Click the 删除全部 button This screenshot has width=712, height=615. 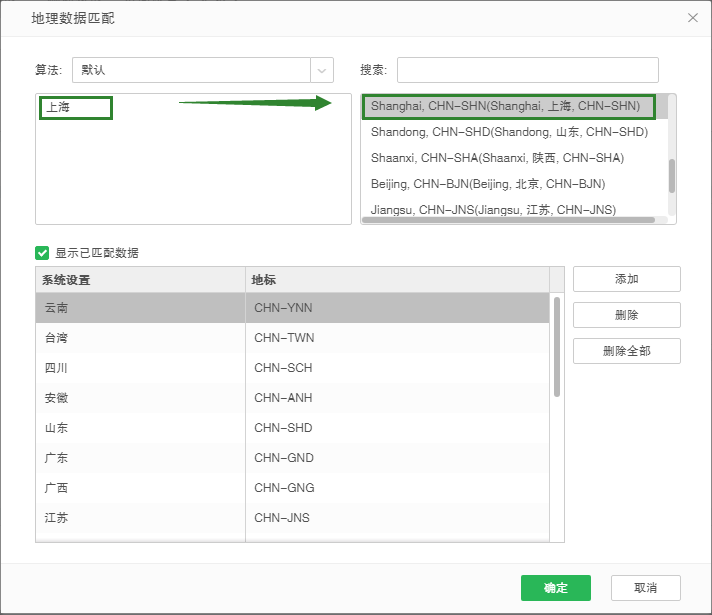[x=626, y=351]
